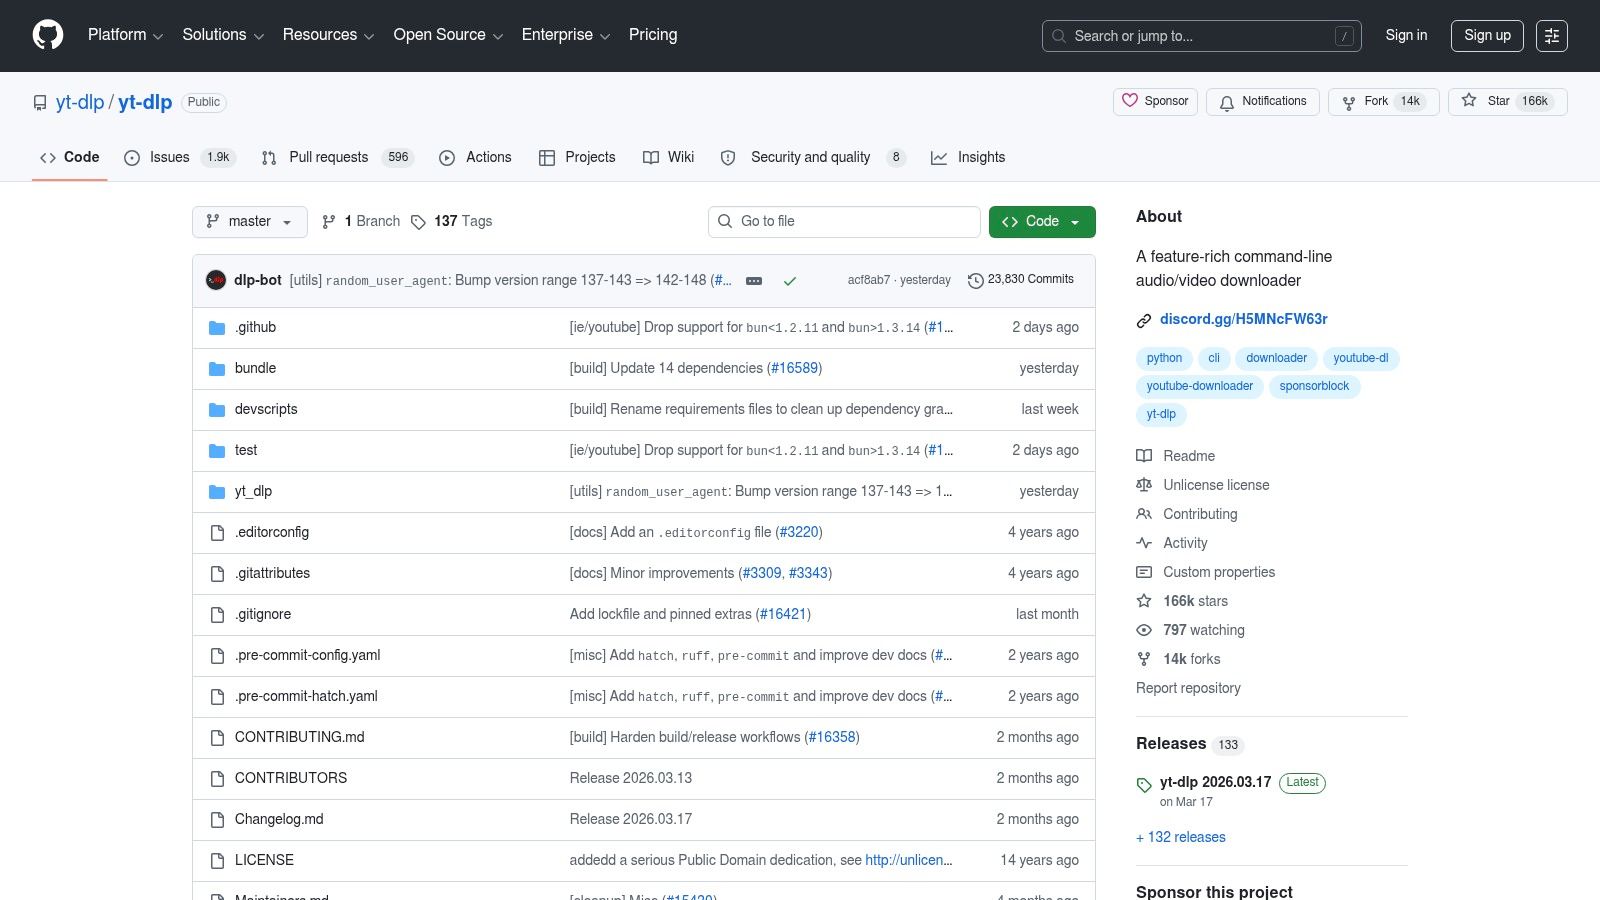Expand commit message ellipsis button
The image size is (1600, 900).
(x=754, y=281)
